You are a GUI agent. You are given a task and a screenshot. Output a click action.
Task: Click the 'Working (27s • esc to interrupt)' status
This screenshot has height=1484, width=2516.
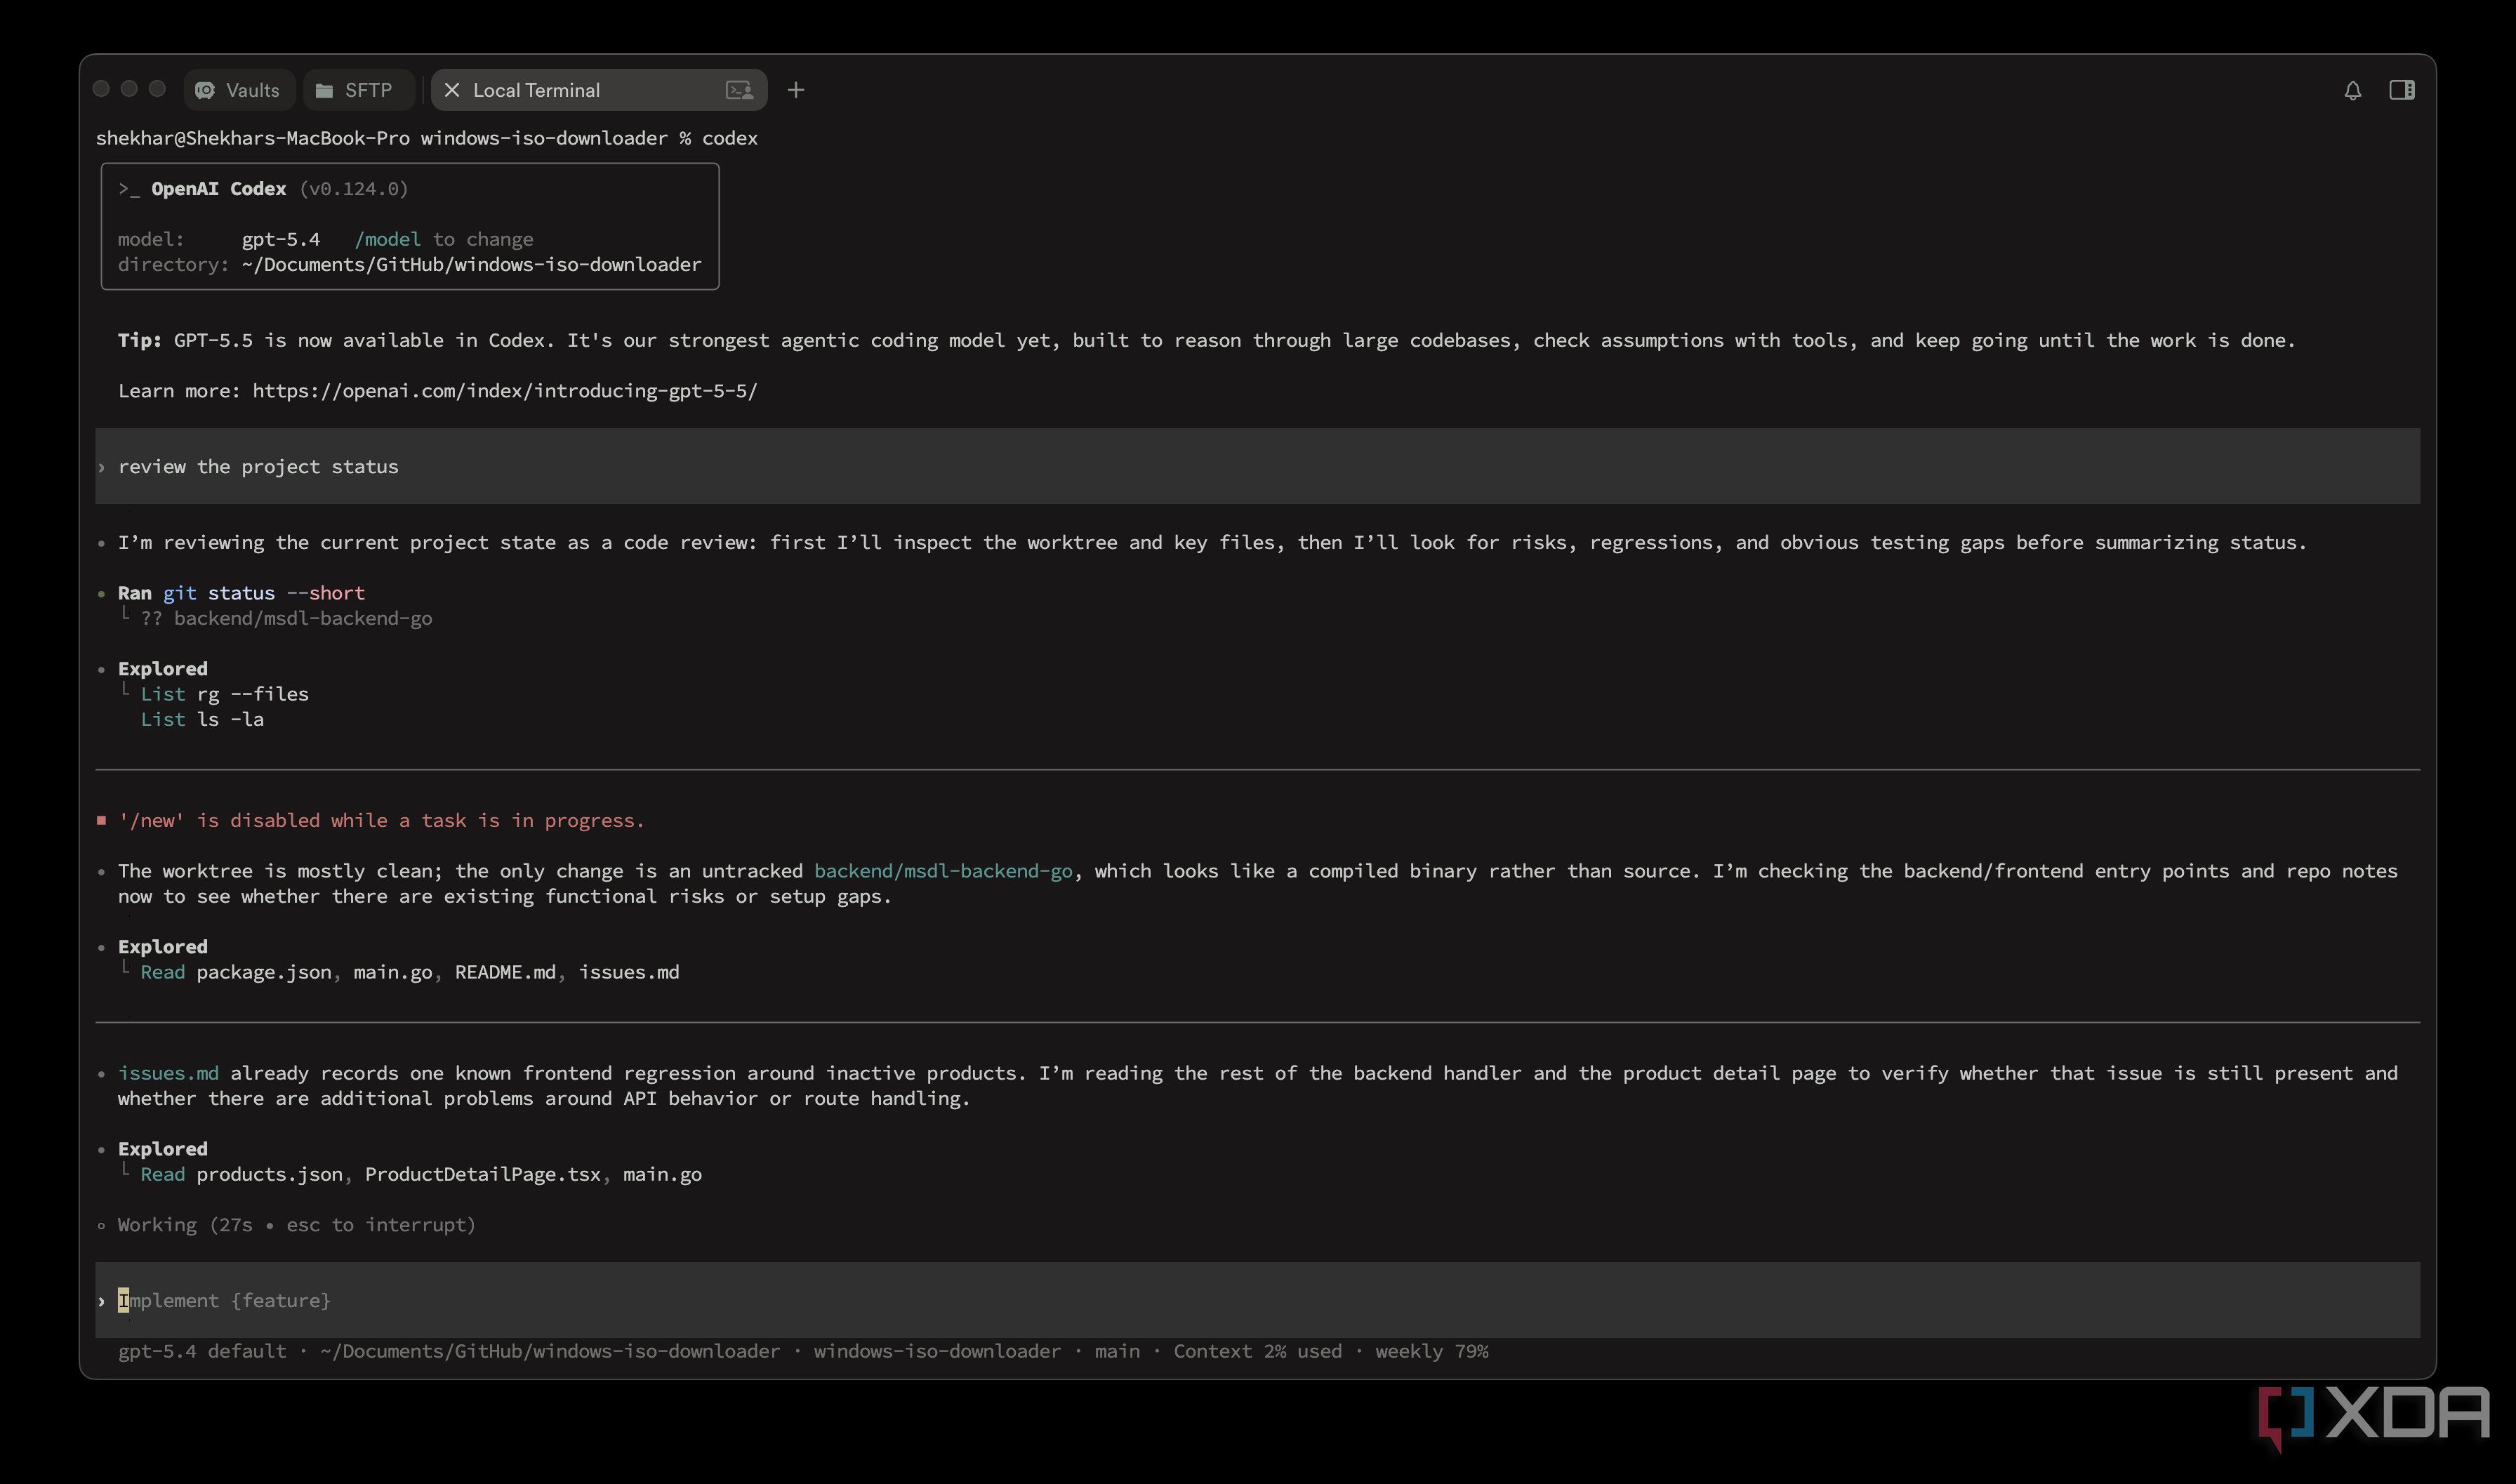pyautogui.click(x=296, y=1225)
